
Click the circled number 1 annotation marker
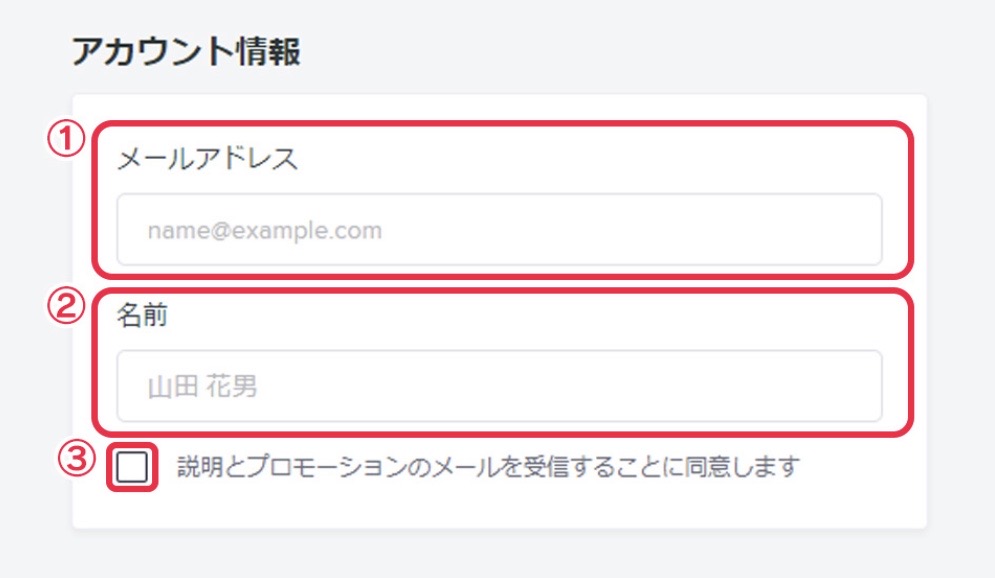(66, 140)
